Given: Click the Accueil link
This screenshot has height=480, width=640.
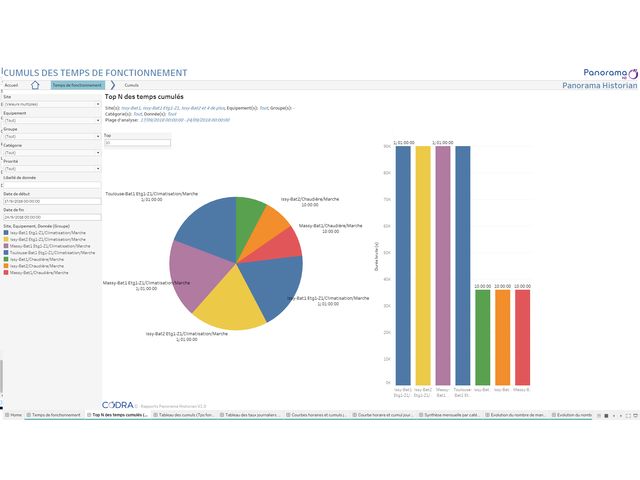Looking at the screenshot, I should coord(12,86).
